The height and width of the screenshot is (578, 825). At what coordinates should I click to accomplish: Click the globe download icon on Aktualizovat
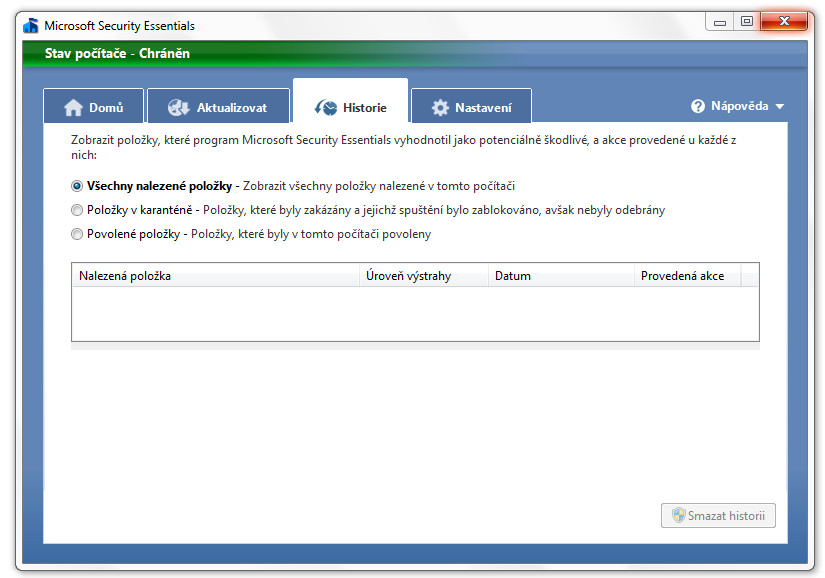[178, 107]
